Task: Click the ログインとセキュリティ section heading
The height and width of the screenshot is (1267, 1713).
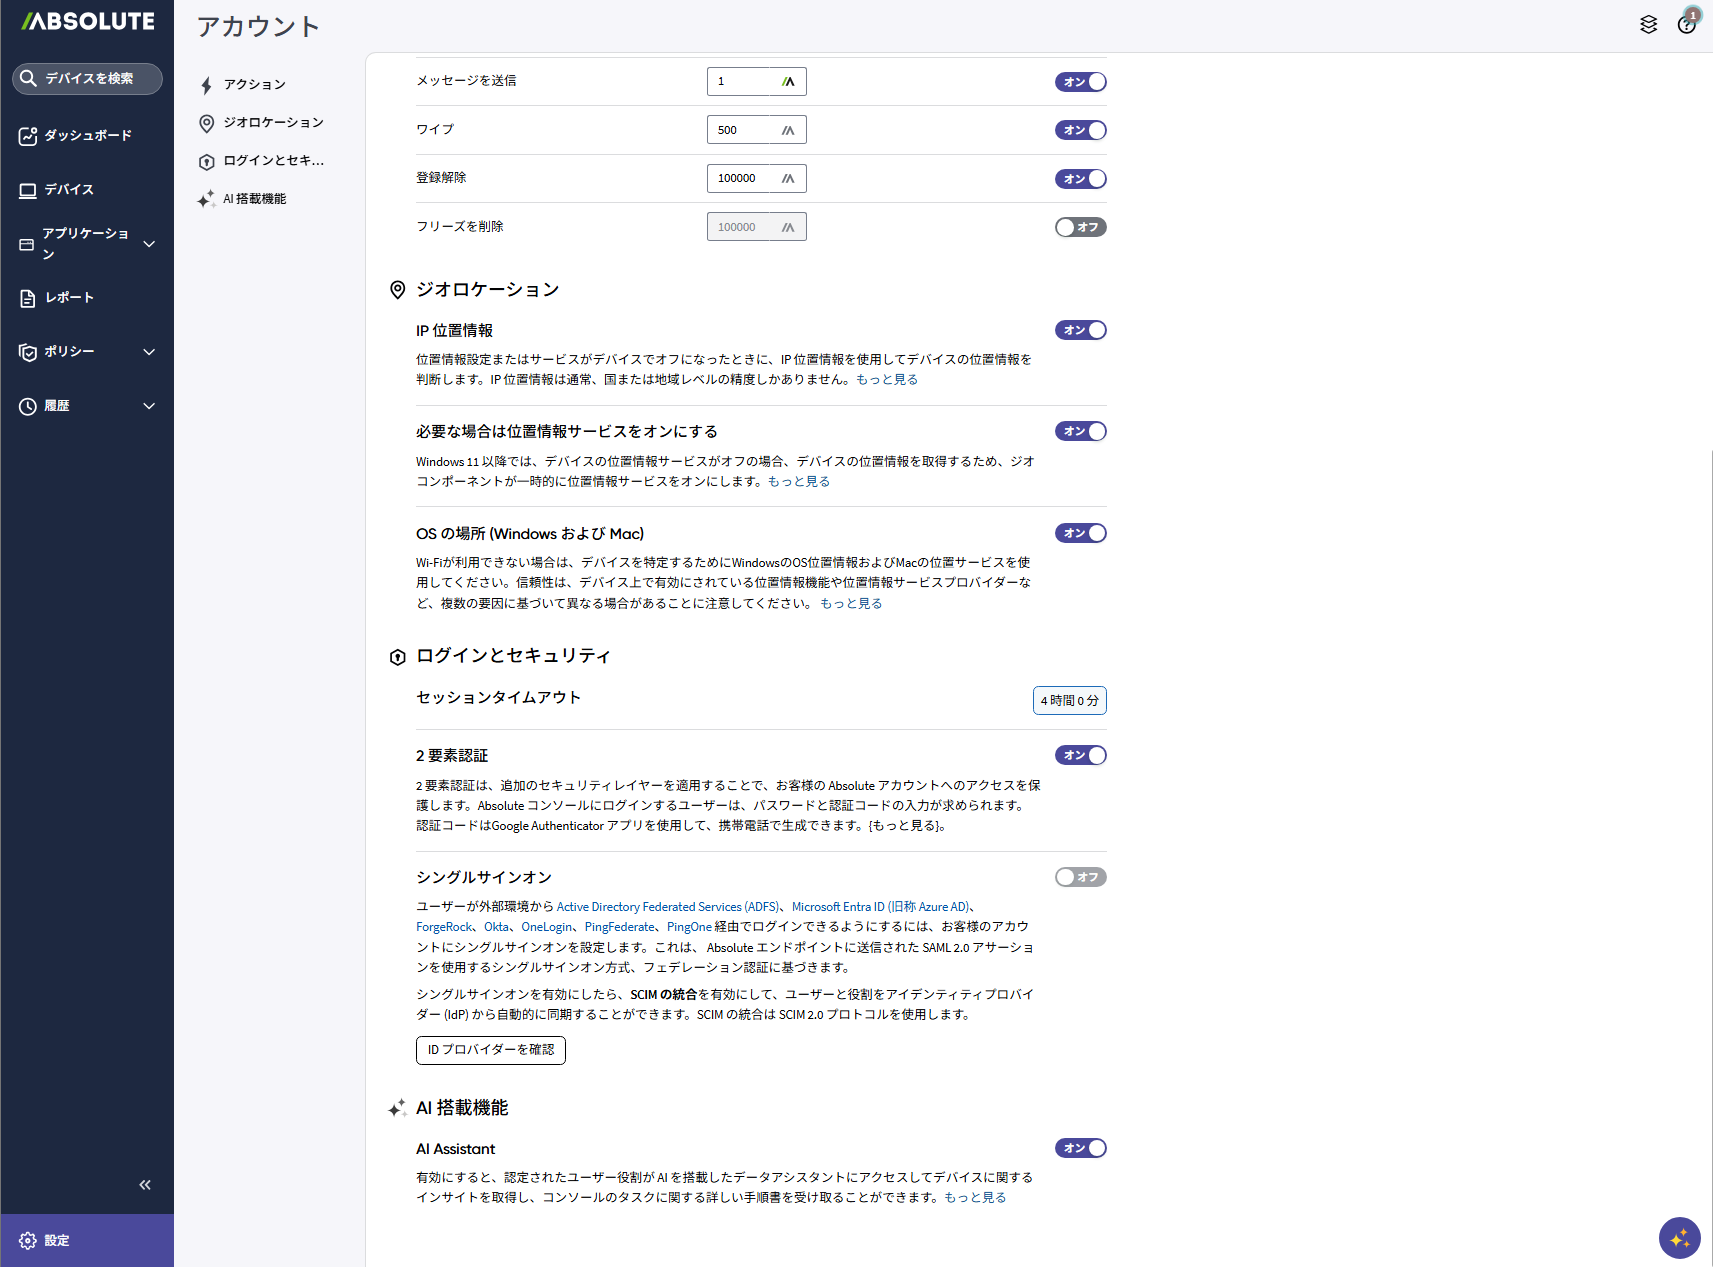Action: (513, 656)
